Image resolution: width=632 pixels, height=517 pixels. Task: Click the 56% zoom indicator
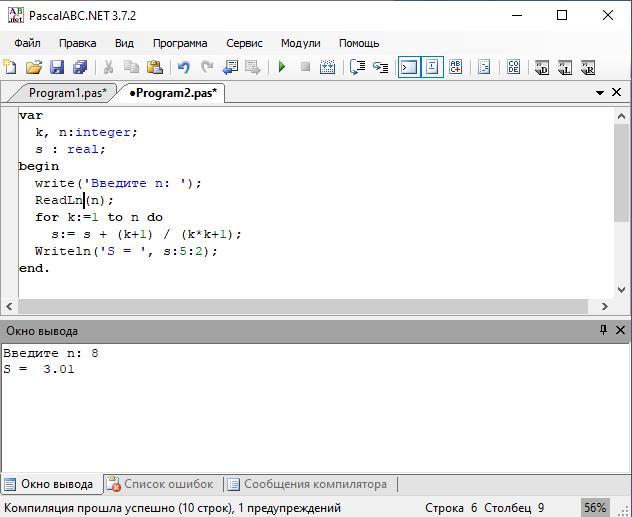click(595, 508)
